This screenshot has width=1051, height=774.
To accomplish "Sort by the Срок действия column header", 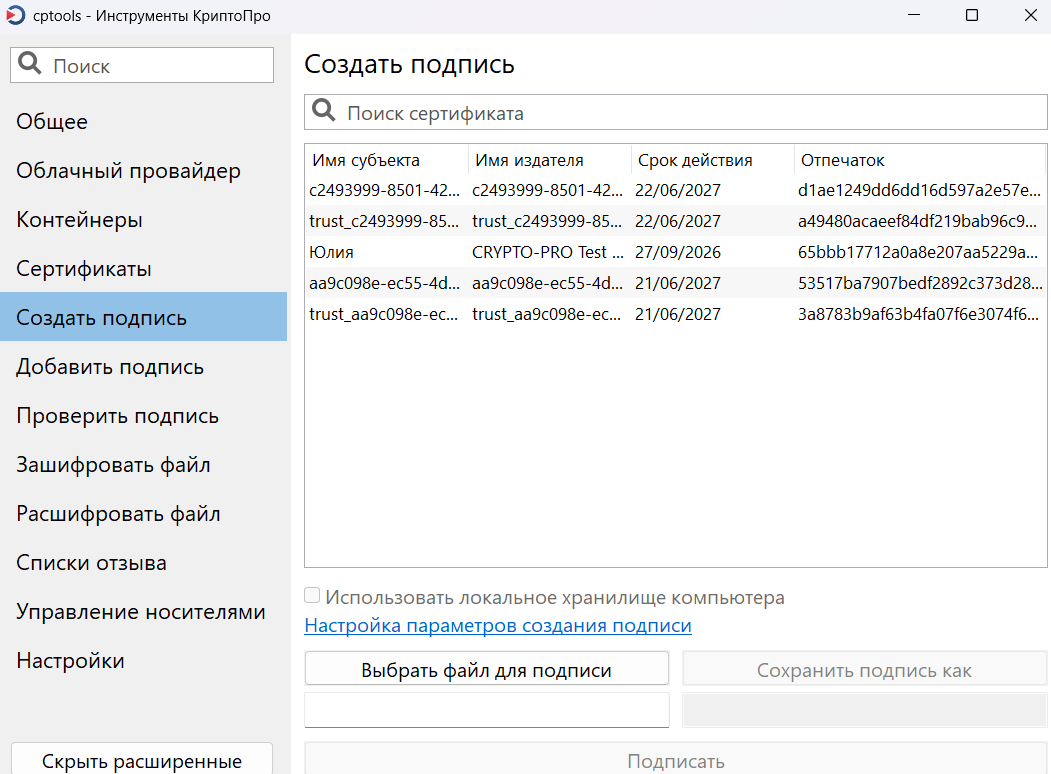I will point(713,160).
